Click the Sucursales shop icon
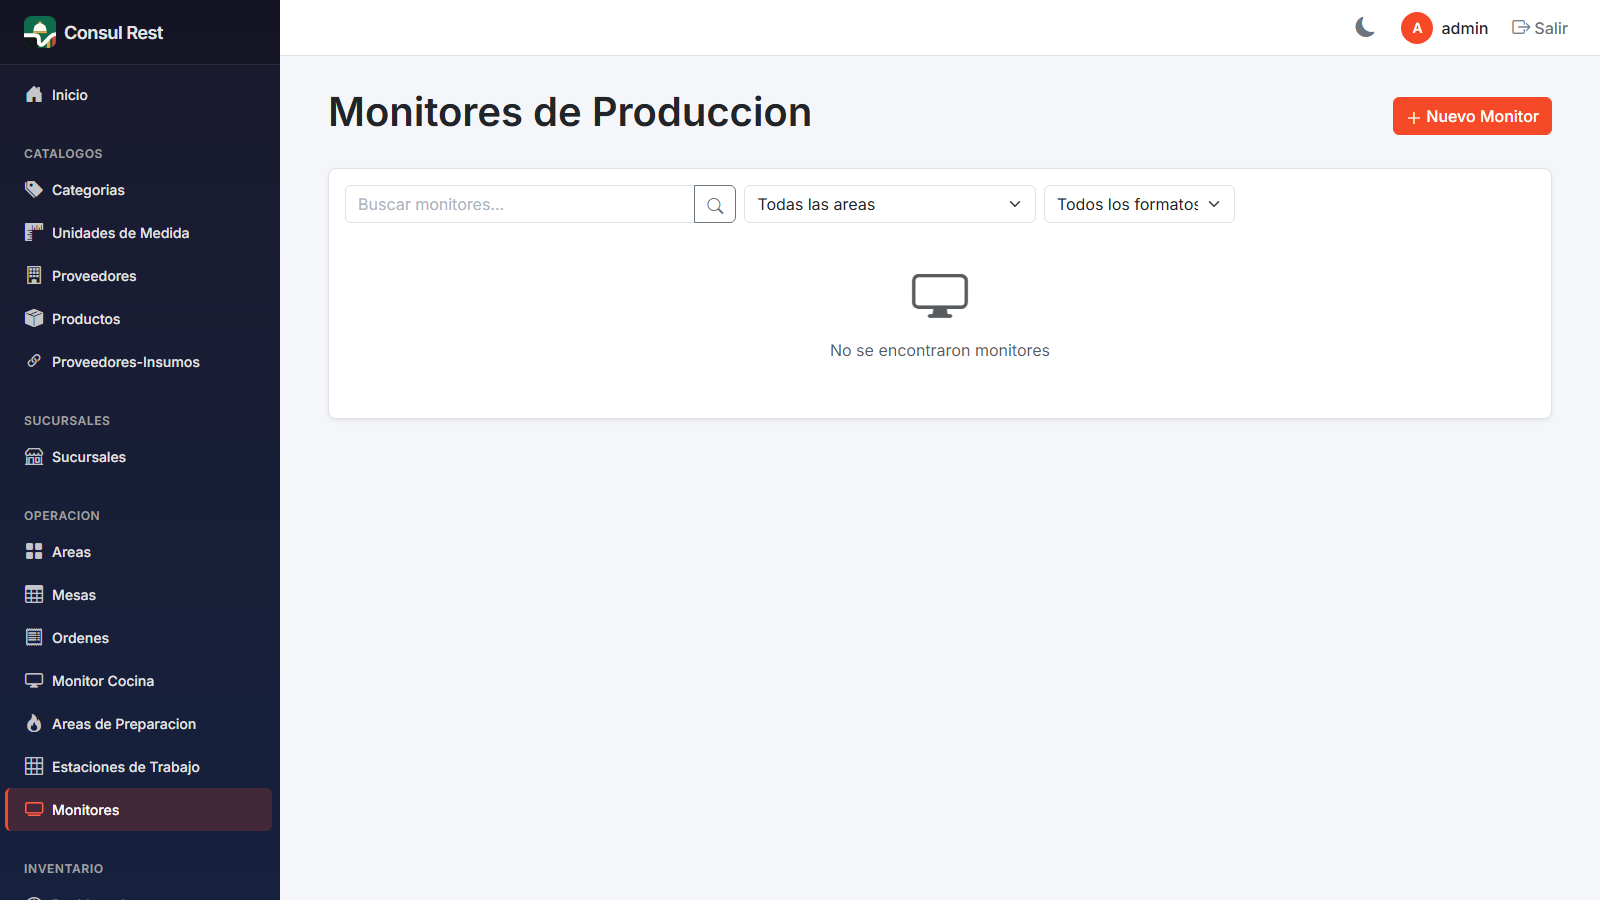The width and height of the screenshot is (1600, 900). tap(34, 456)
